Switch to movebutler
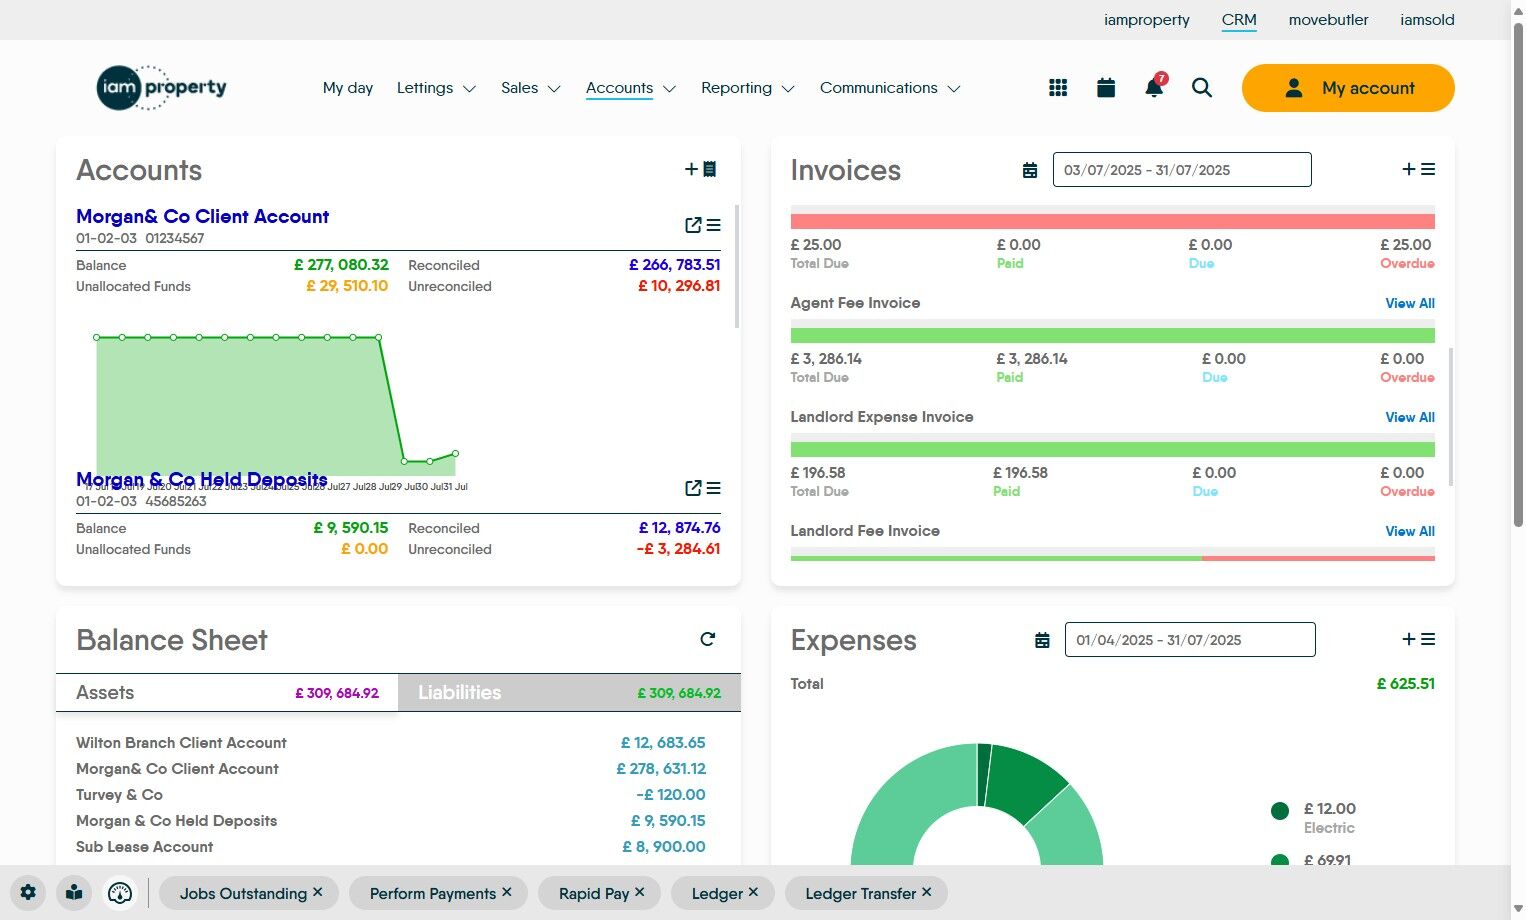This screenshot has height=920, width=1526. pyautogui.click(x=1329, y=20)
